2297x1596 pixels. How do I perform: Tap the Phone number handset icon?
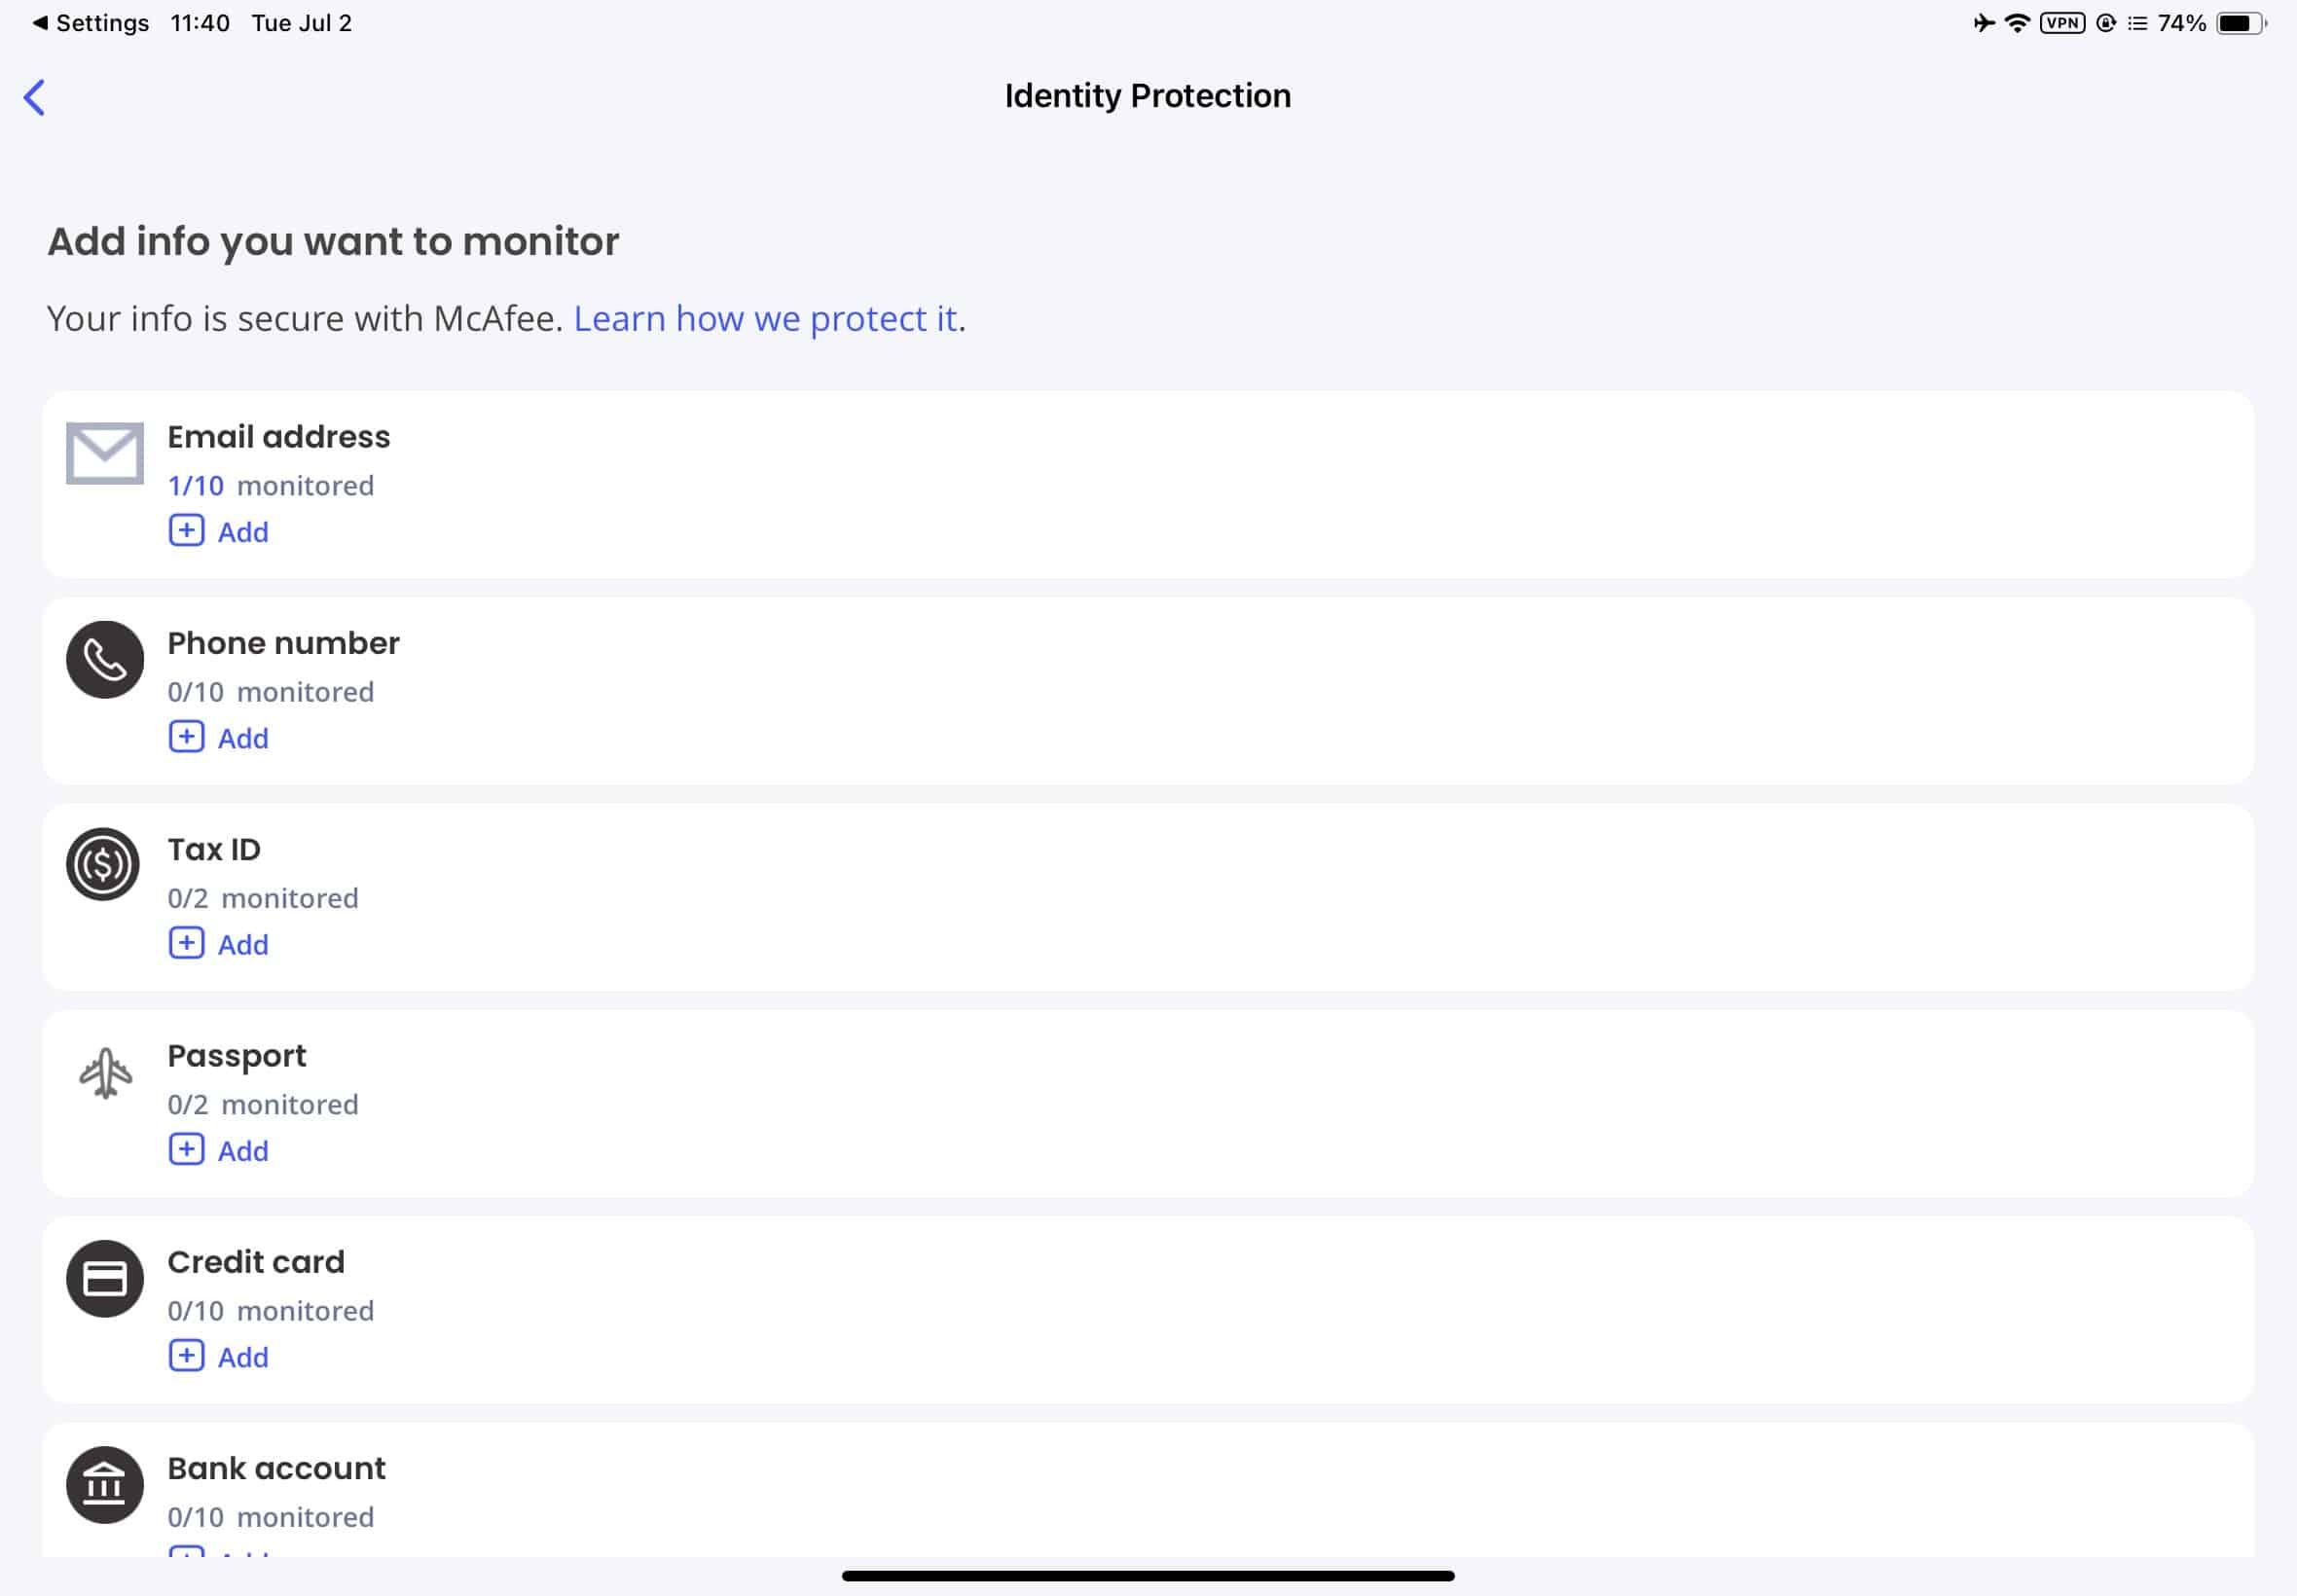tap(105, 660)
